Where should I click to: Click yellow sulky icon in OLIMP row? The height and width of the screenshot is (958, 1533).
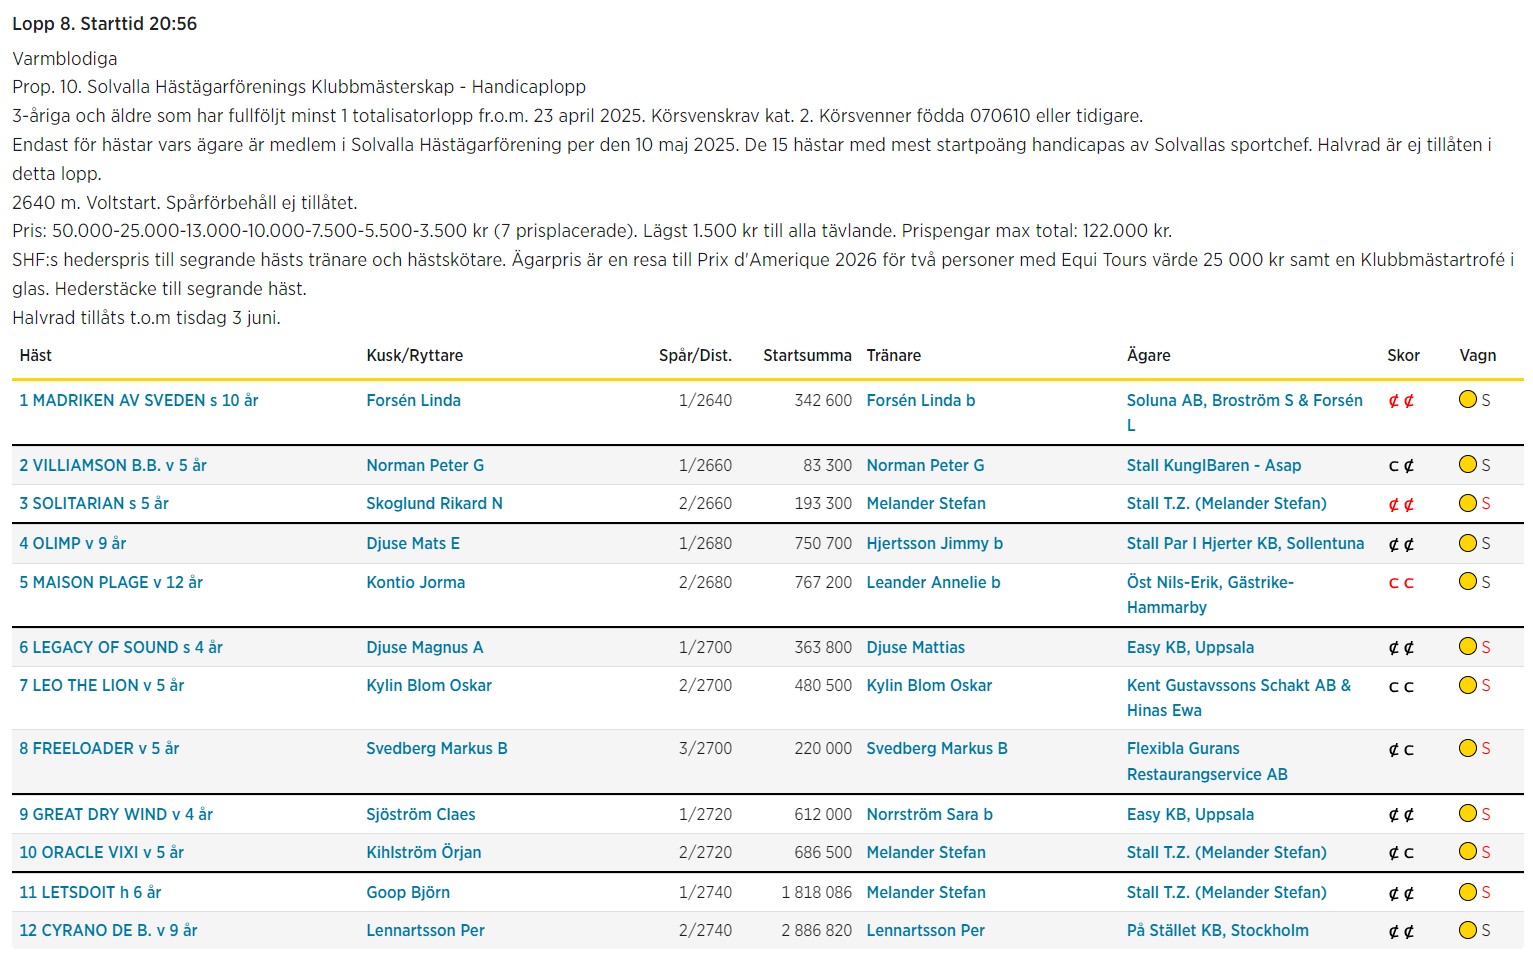pos(1468,542)
